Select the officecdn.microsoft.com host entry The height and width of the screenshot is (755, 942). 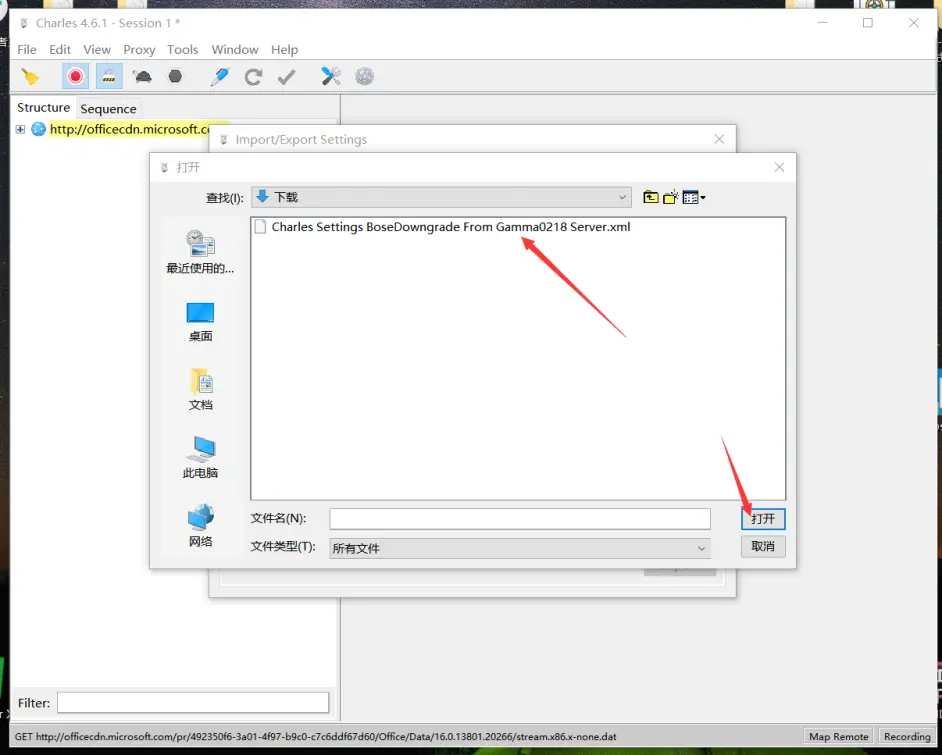click(x=130, y=129)
